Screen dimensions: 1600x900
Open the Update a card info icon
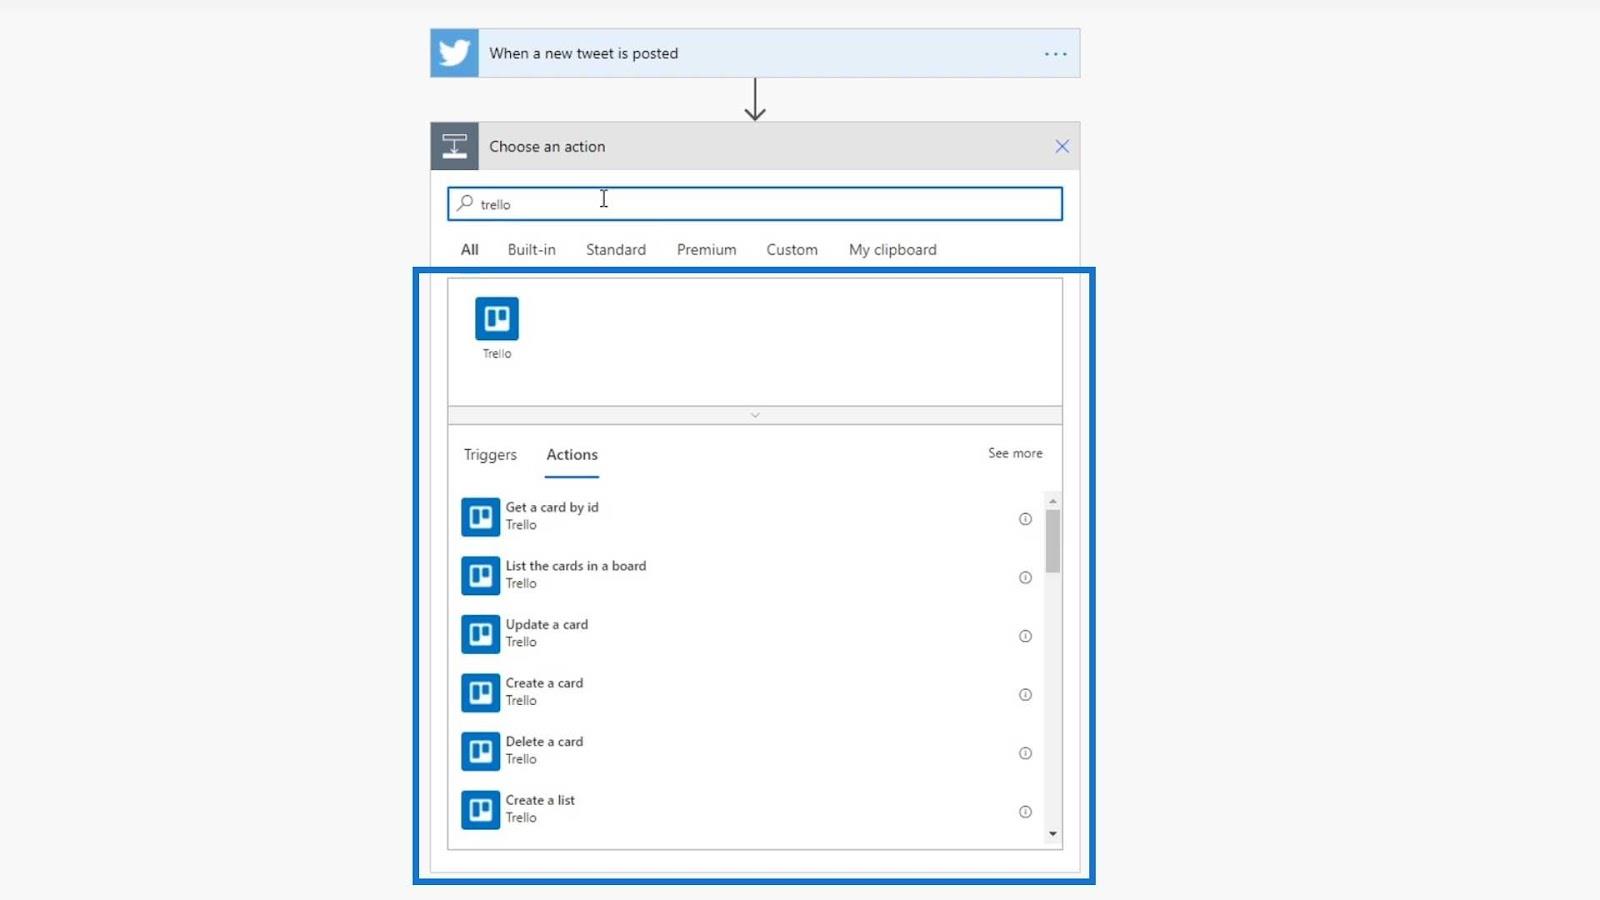pyautogui.click(x=1025, y=636)
